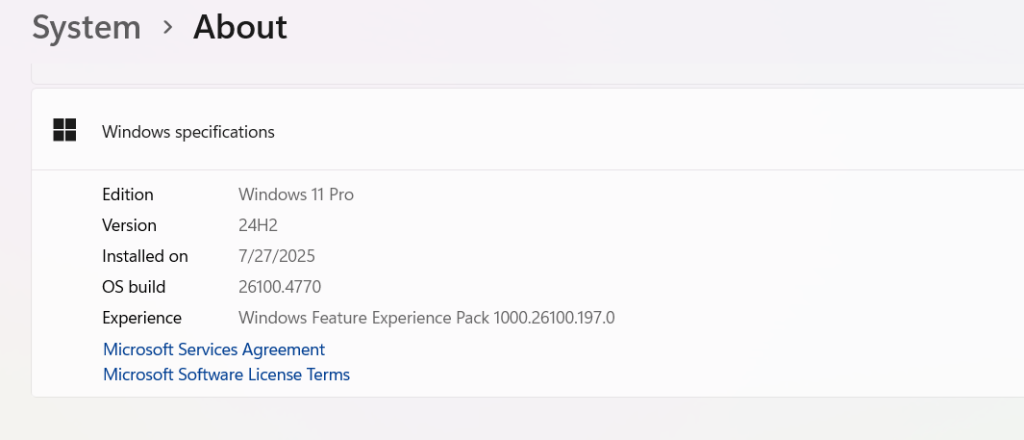Select the Windows Feature Experience Pack value
This screenshot has height=440, width=1024.
point(426,318)
